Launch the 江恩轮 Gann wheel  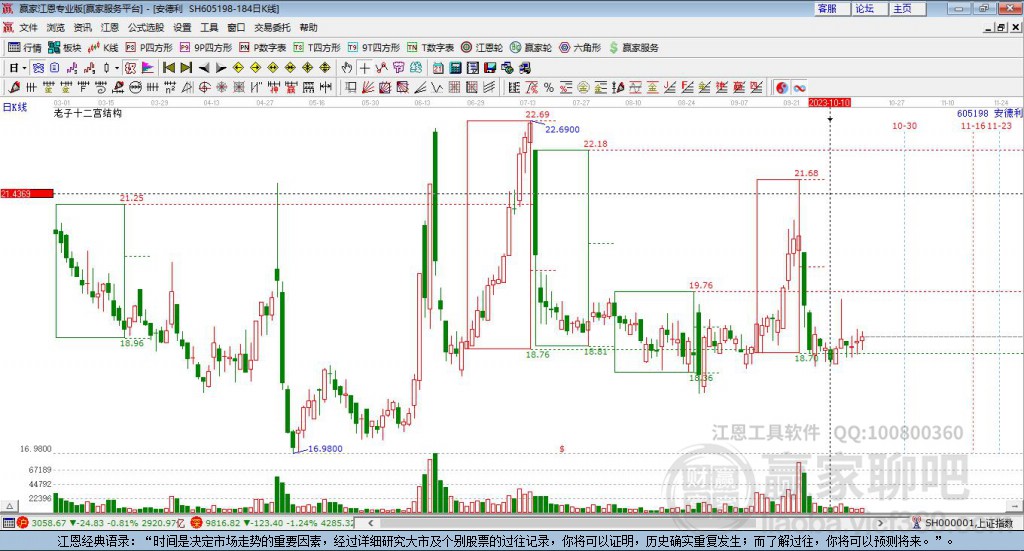(482, 48)
